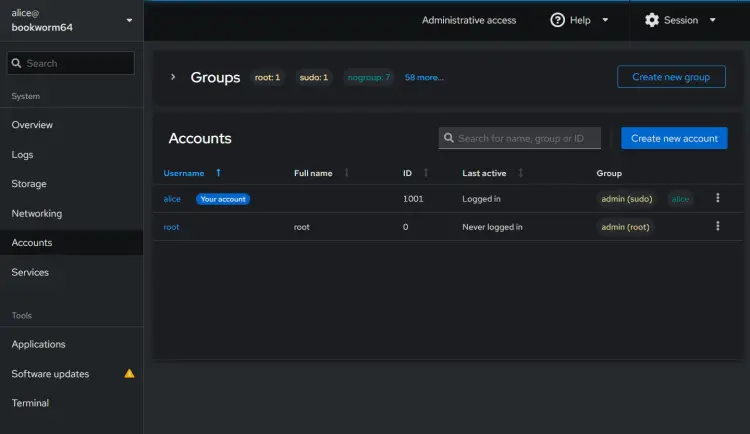750x434 pixels.
Task: Click the Logged in status text
Action: click(x=481, y=199)
